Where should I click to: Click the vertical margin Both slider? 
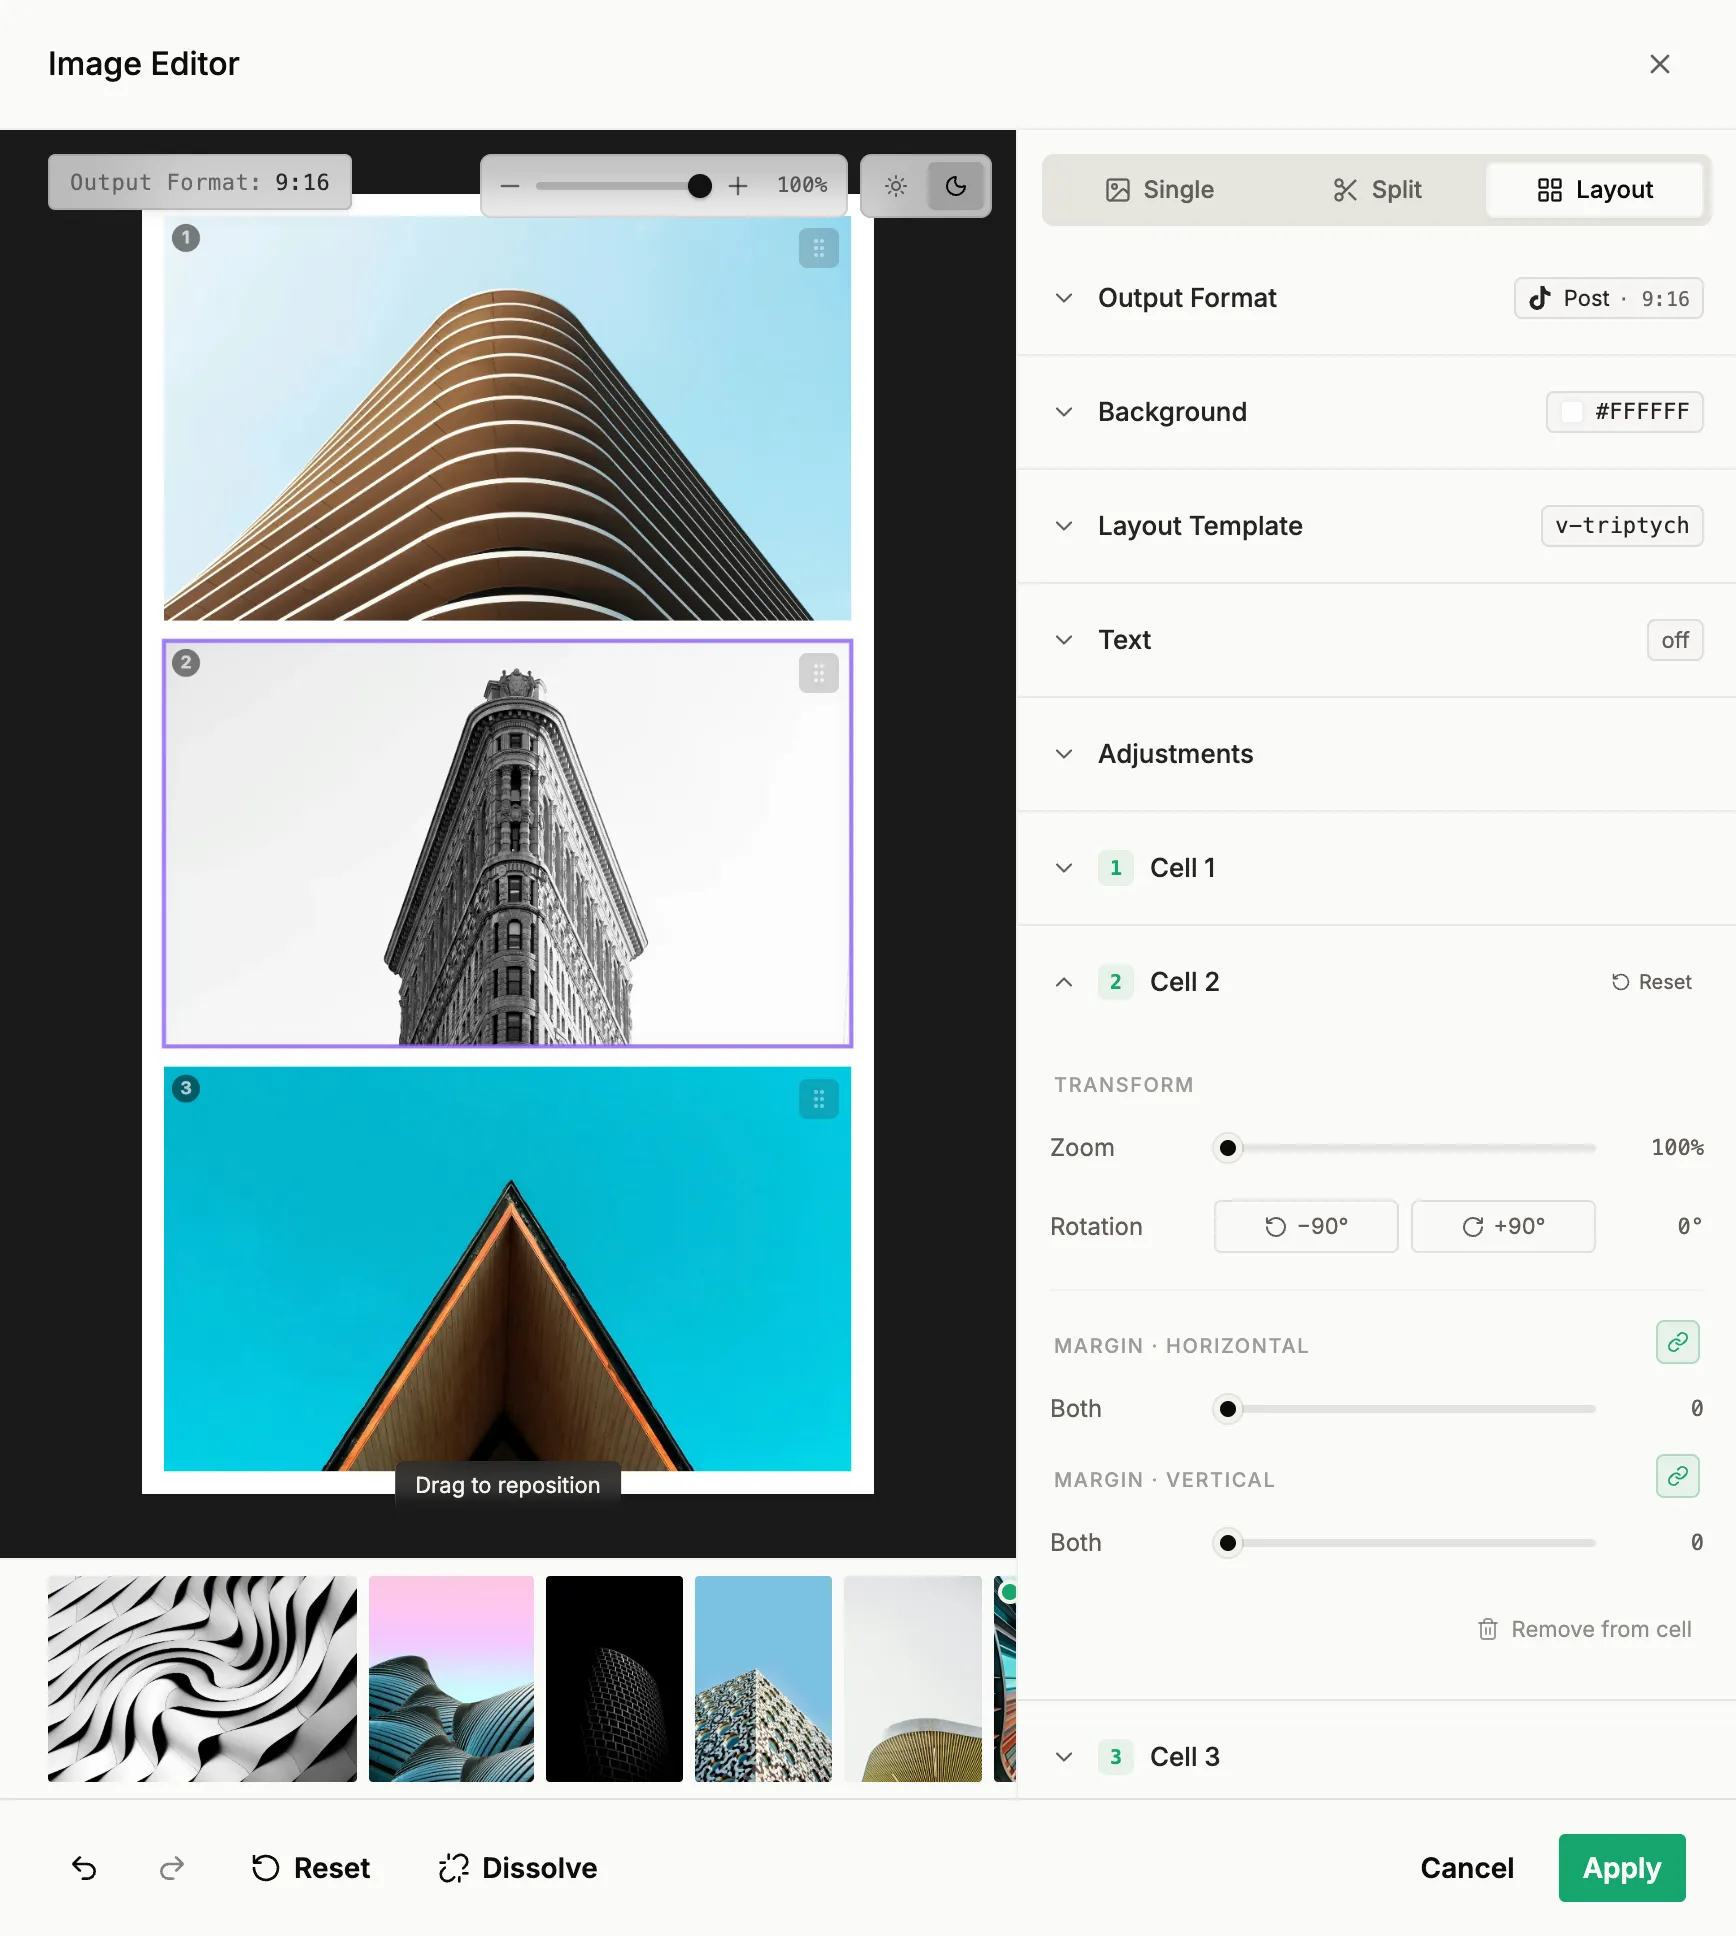click(x=1404, y=1543)
